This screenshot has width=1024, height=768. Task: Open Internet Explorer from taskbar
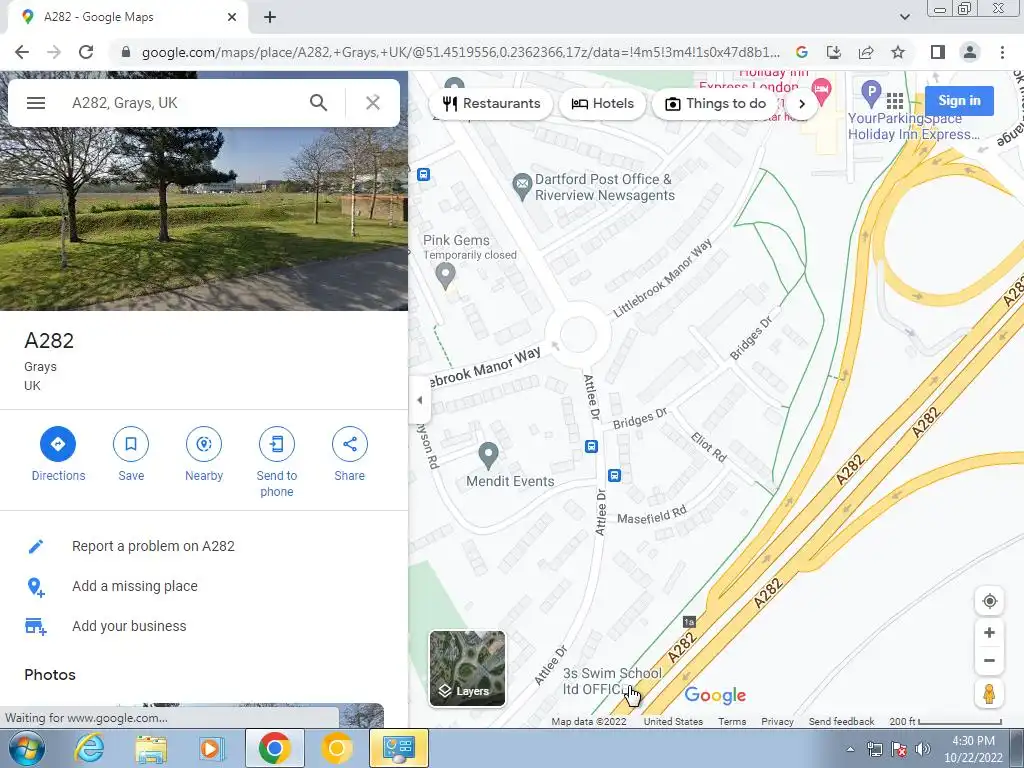89,748
